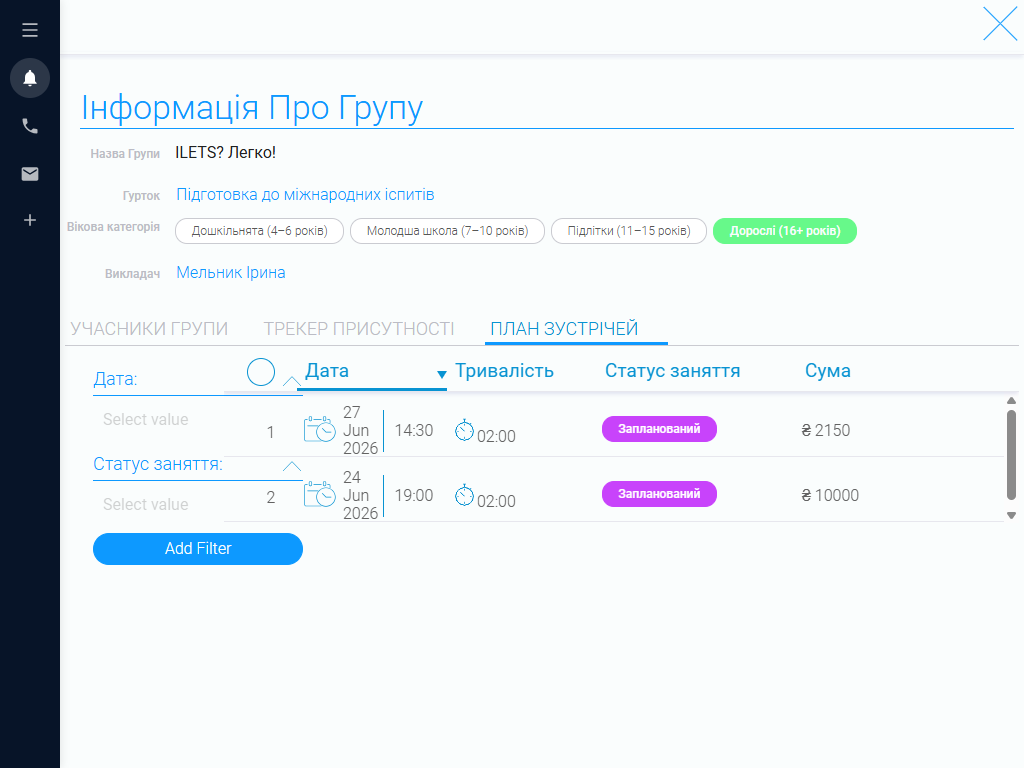Click the Add Filter button
Screen dimensions: 1024x768
point(198,549)
